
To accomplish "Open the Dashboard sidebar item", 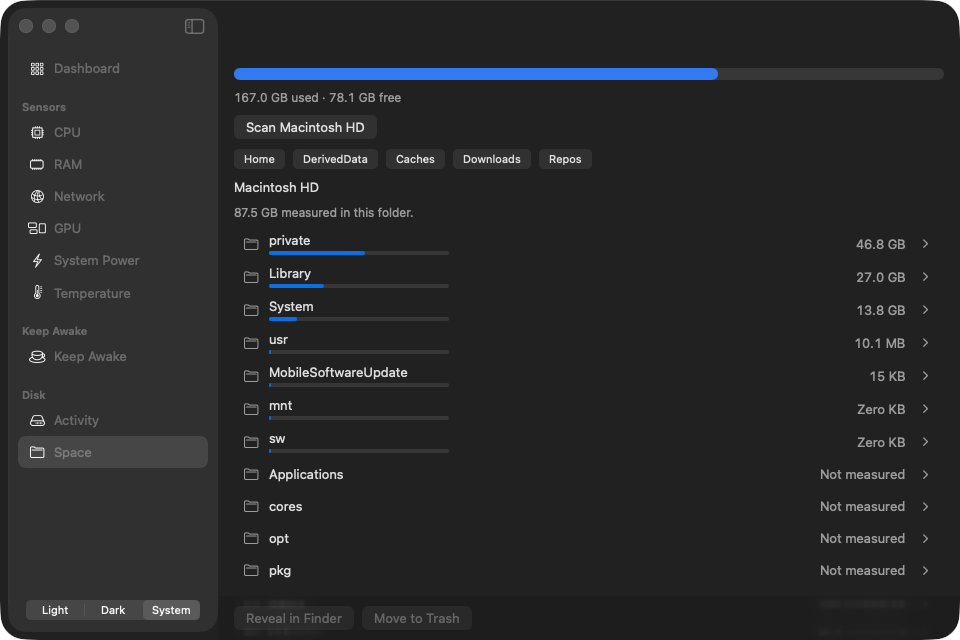I will pos(113,69).
